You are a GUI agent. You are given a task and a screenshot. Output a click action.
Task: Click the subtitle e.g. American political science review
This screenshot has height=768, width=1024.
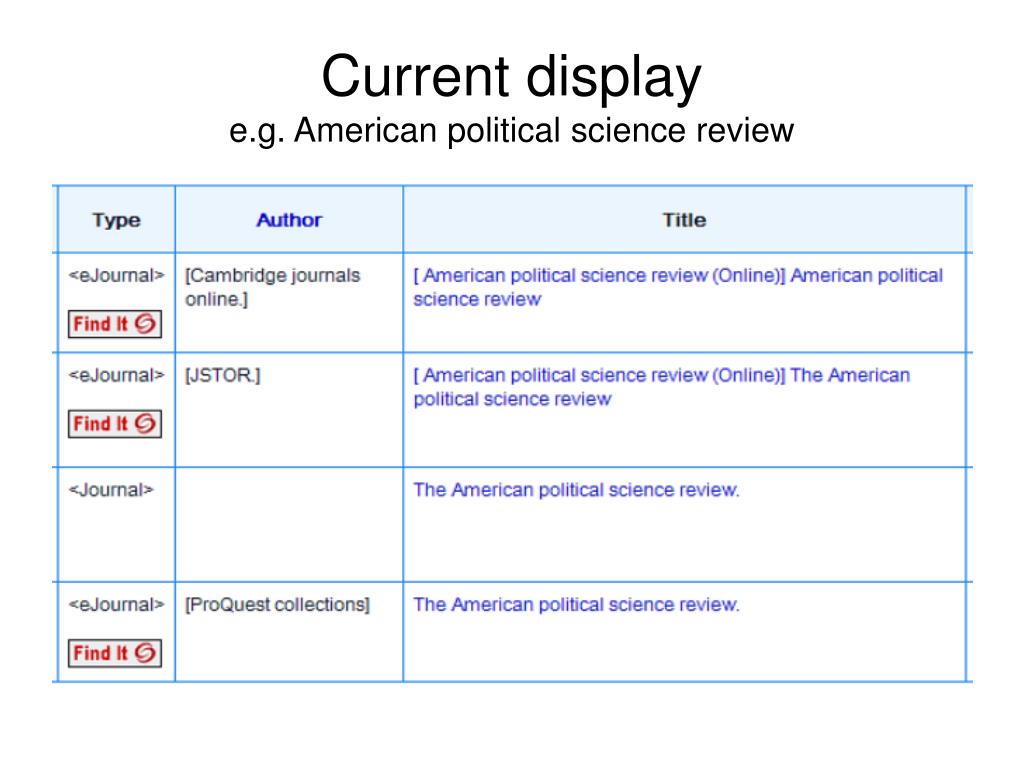511,131
